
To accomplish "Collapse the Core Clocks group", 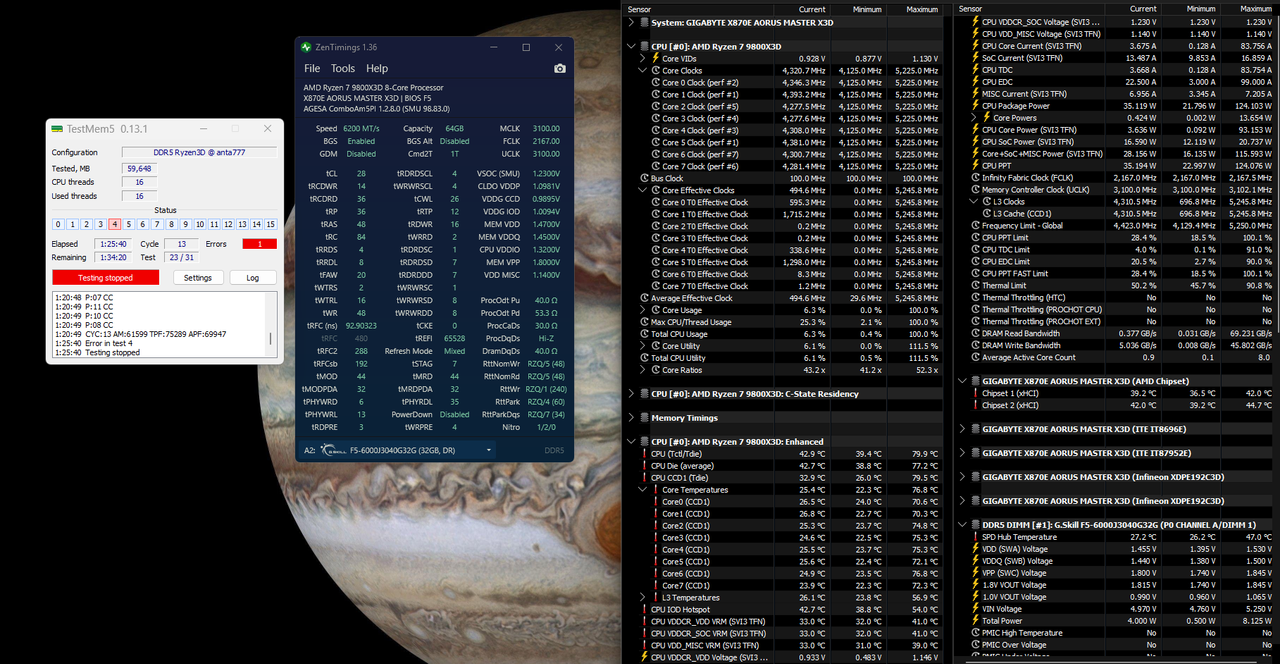I will [x=642, y=70].
